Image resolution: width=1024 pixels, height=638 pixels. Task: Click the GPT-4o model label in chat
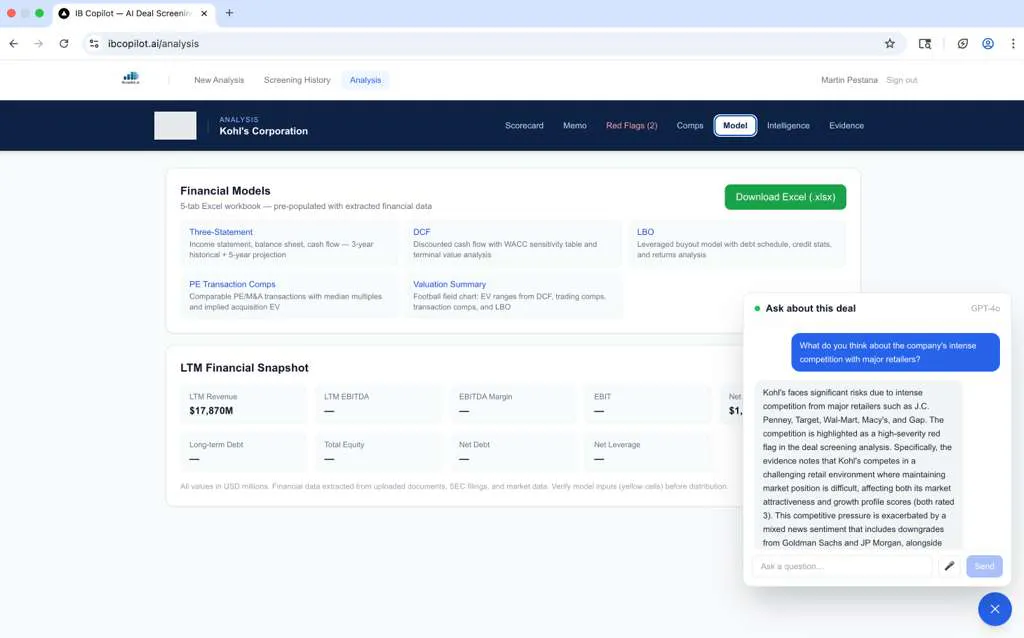click(x=985, y=308)
